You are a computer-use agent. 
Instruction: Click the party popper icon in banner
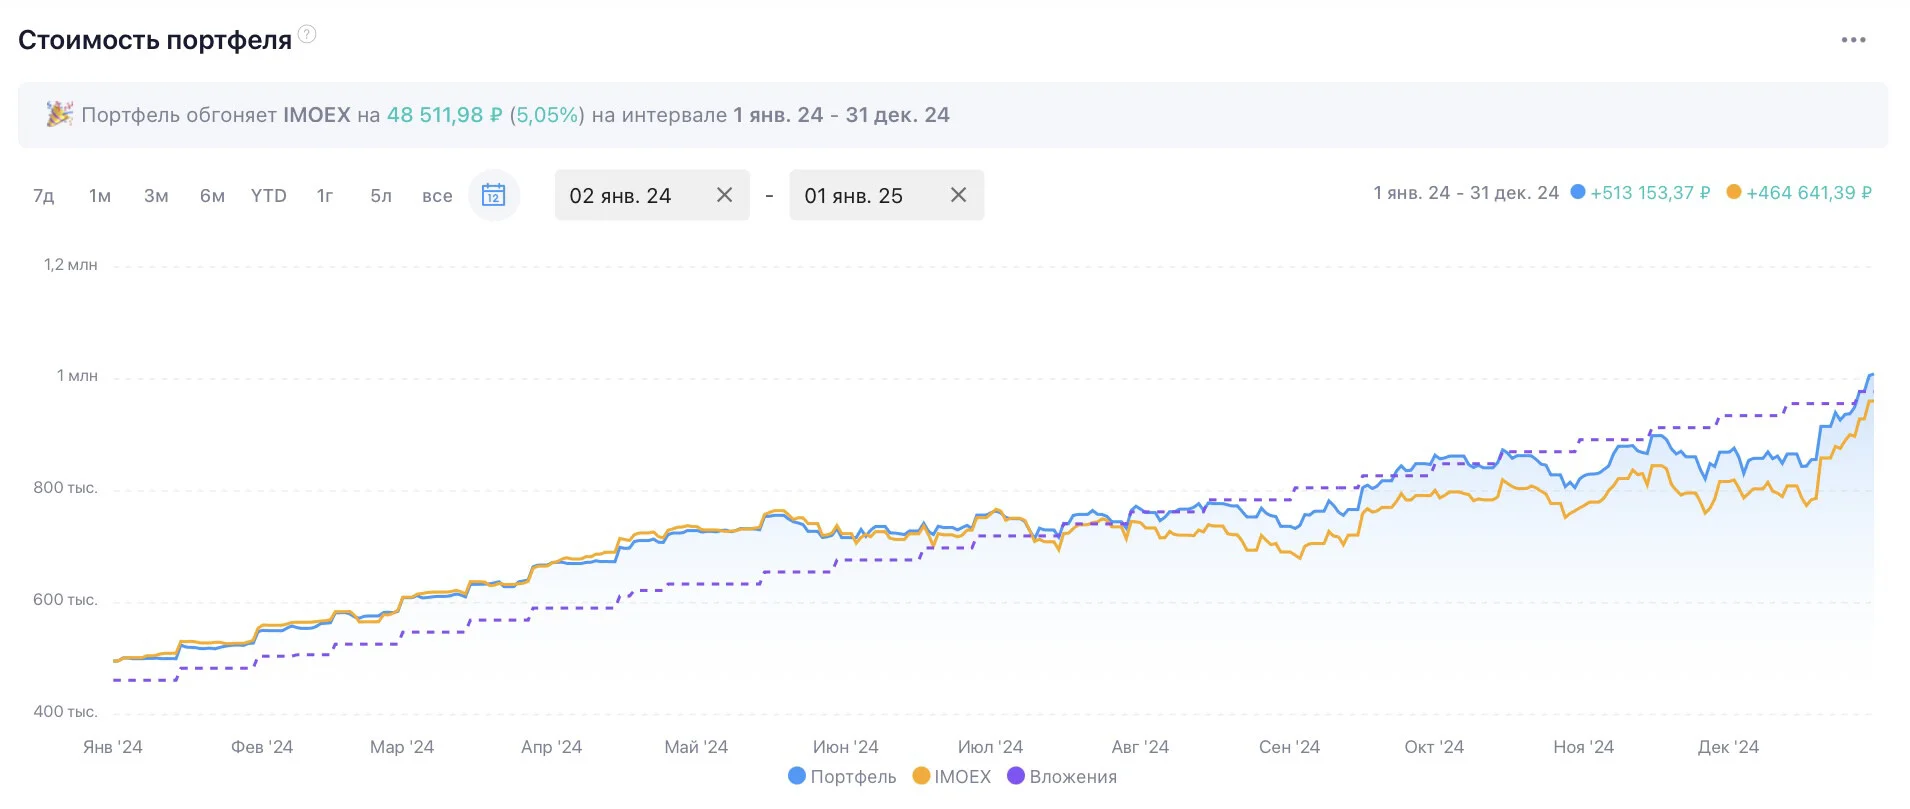click(x=59, y=114)
